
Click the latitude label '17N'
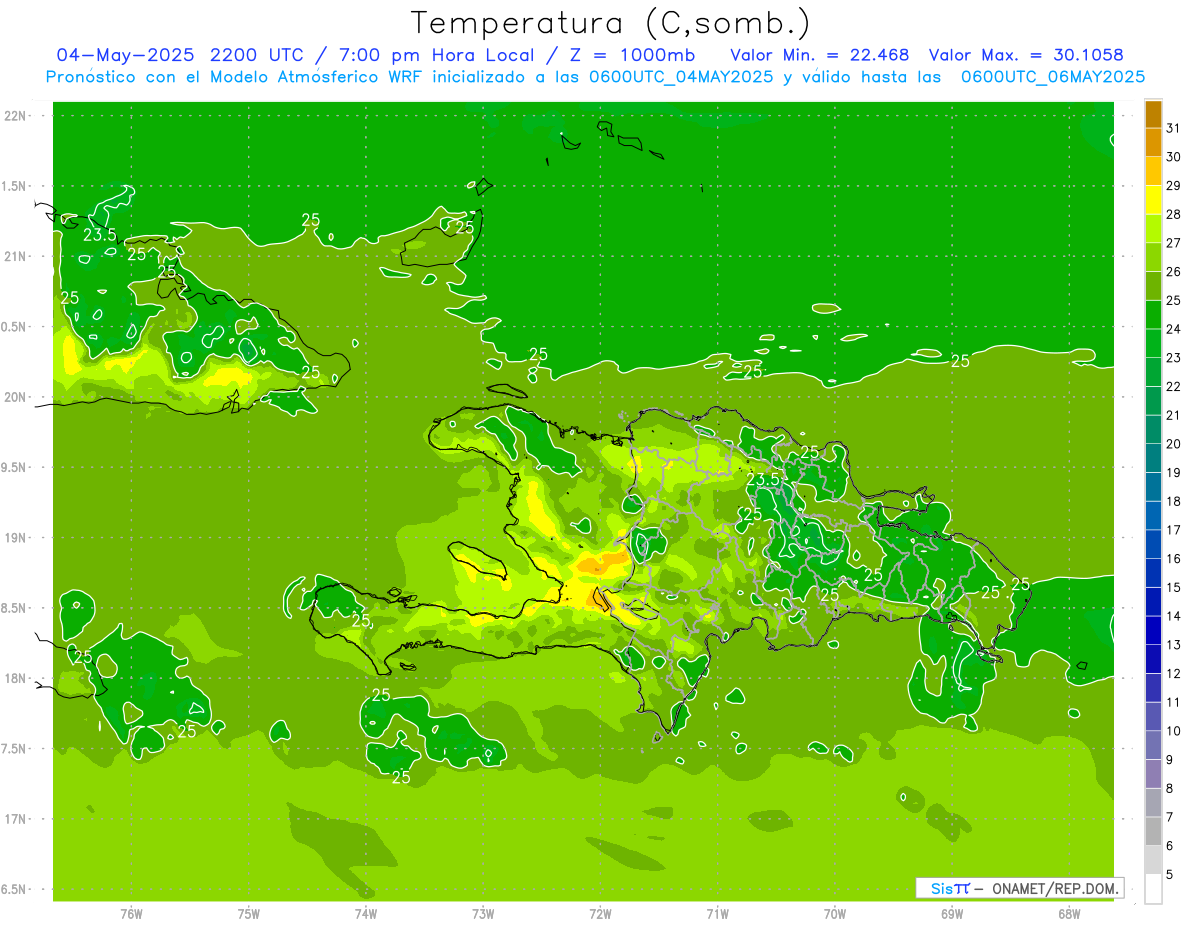click(15, 819)
